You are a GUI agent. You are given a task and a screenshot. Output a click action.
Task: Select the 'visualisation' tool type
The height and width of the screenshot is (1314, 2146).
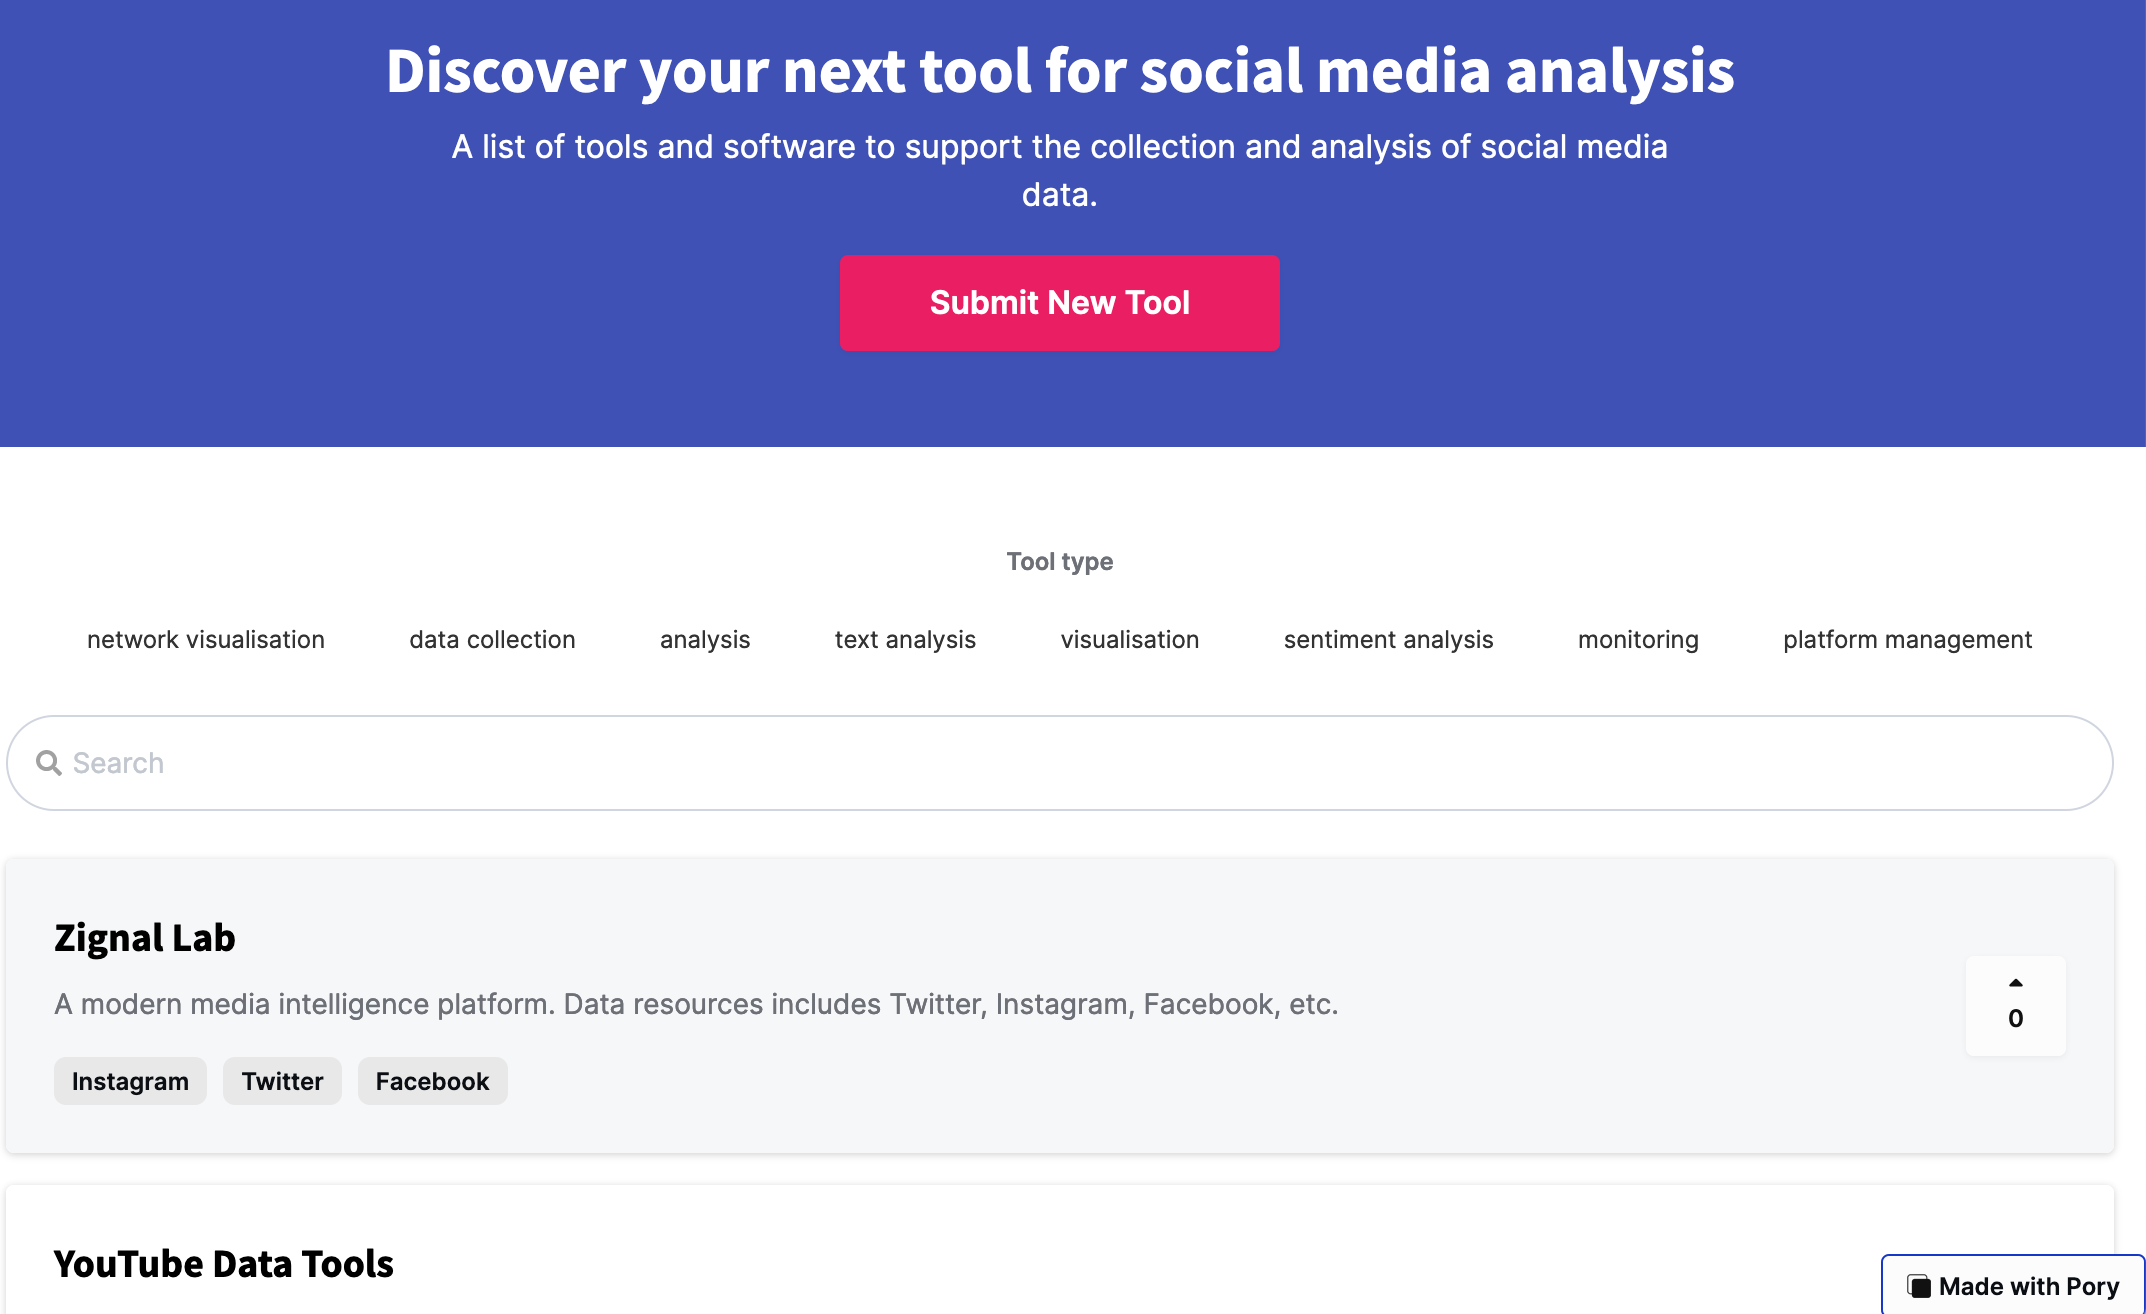[x=1130, y=639]
